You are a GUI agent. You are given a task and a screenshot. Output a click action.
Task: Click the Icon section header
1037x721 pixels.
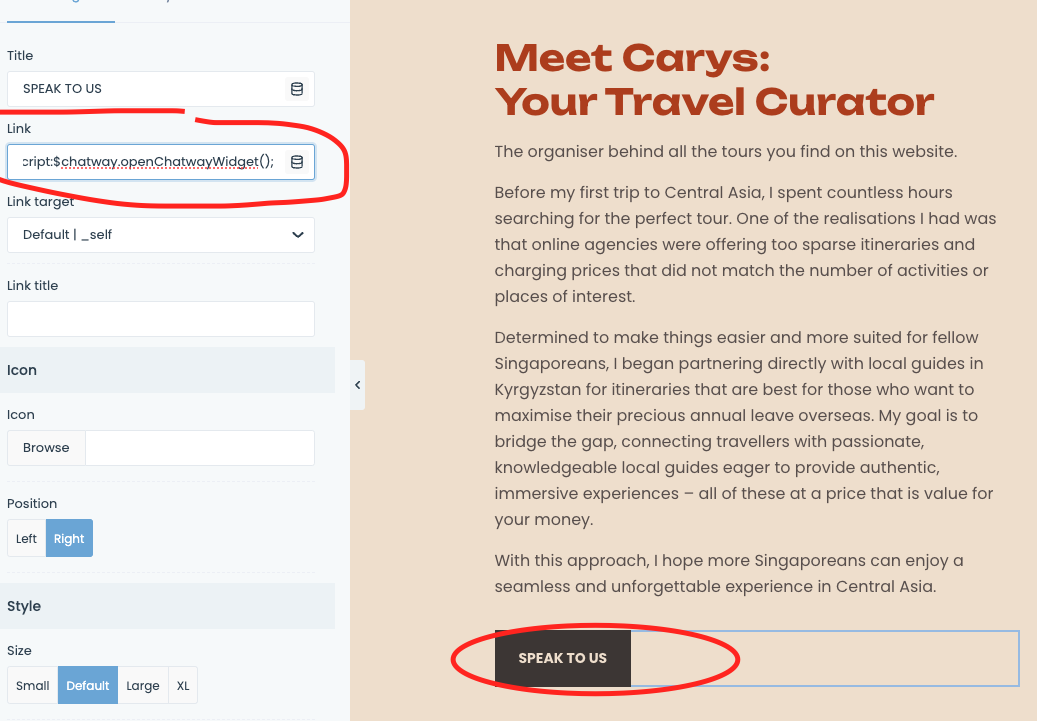pyautogui.click(x=168, y=370)
